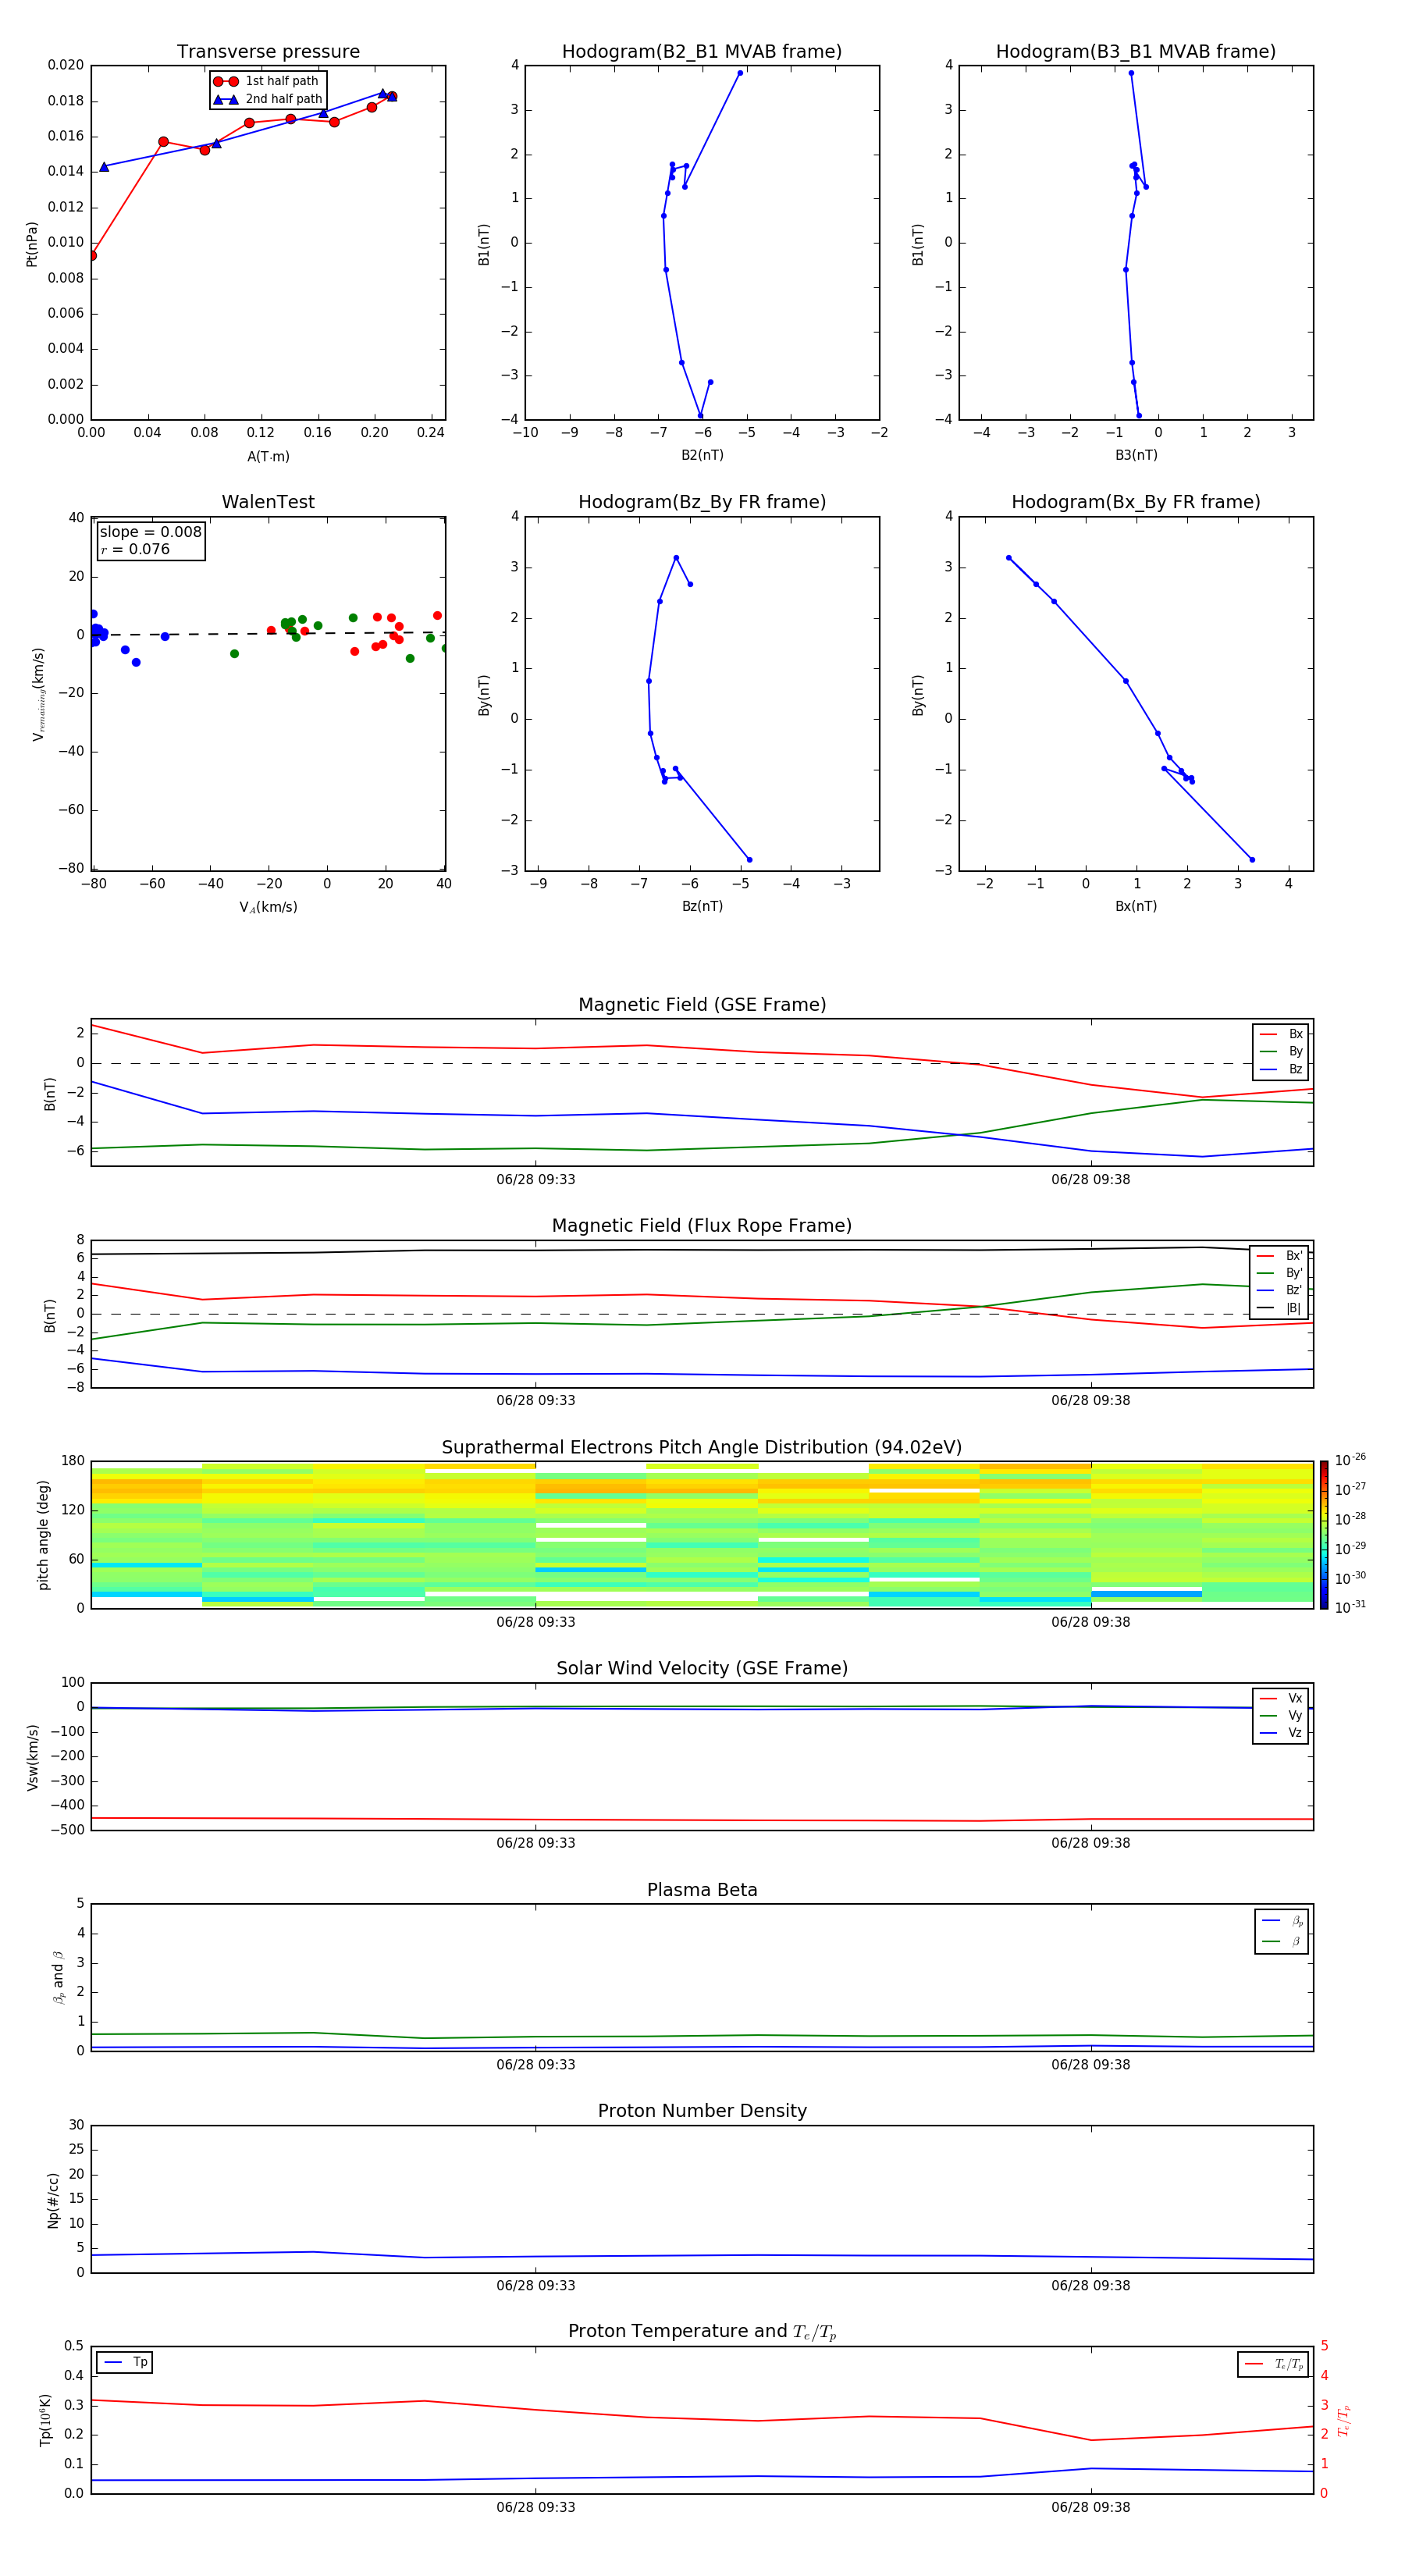
Task: Click 'Vy' in the solar wind legend
Action: 1295,1716
